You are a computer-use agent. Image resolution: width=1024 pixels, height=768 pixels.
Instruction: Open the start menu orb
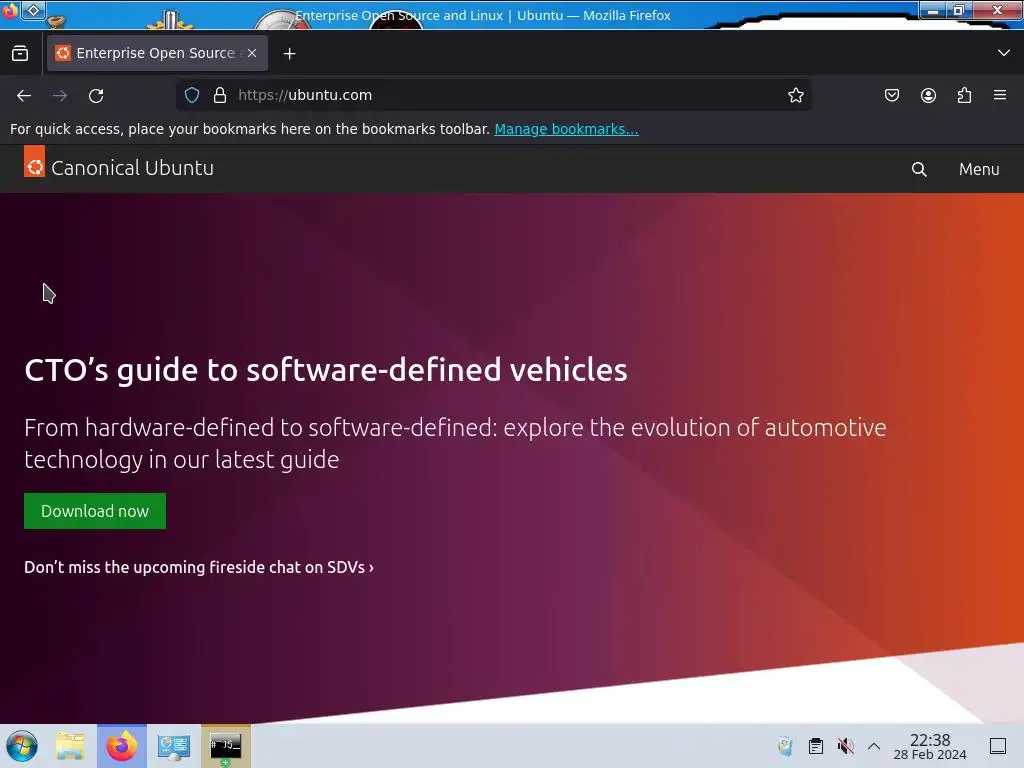pos(22,746)
